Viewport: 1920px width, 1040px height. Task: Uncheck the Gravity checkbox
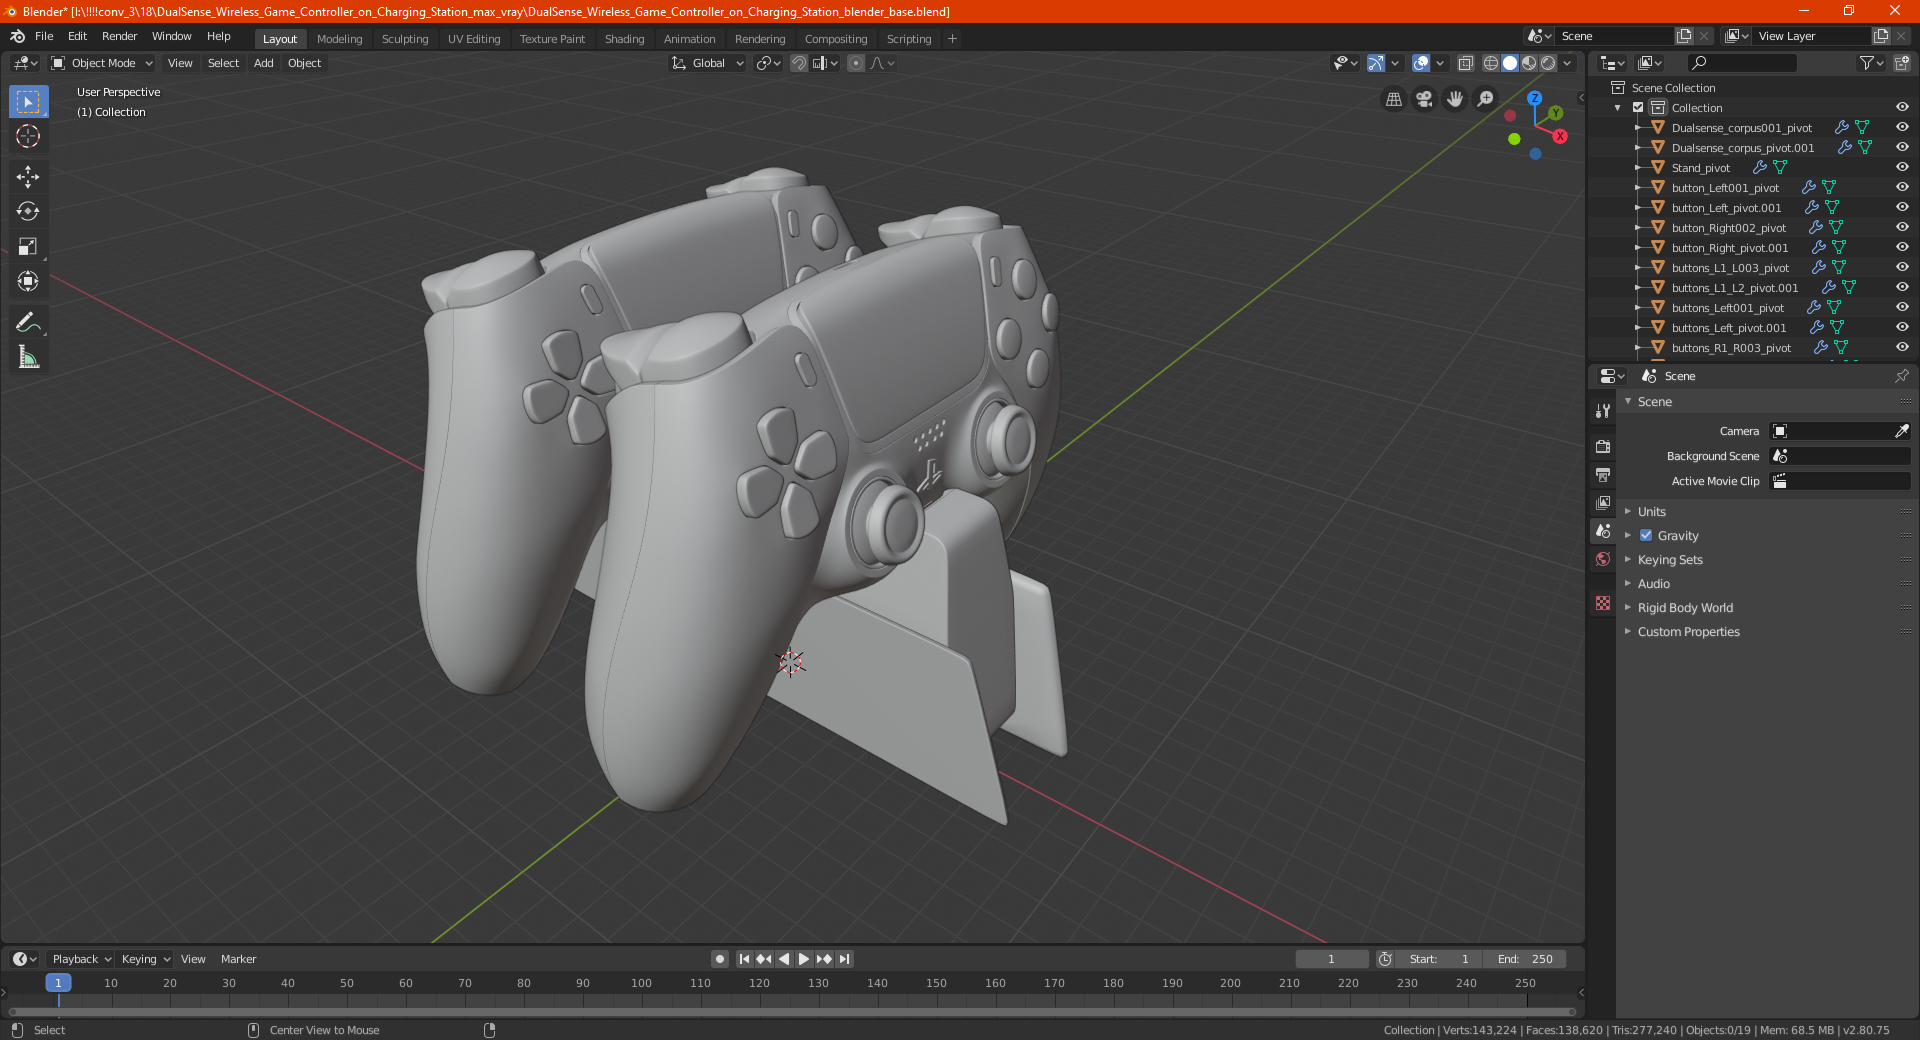click(1646, 535)
